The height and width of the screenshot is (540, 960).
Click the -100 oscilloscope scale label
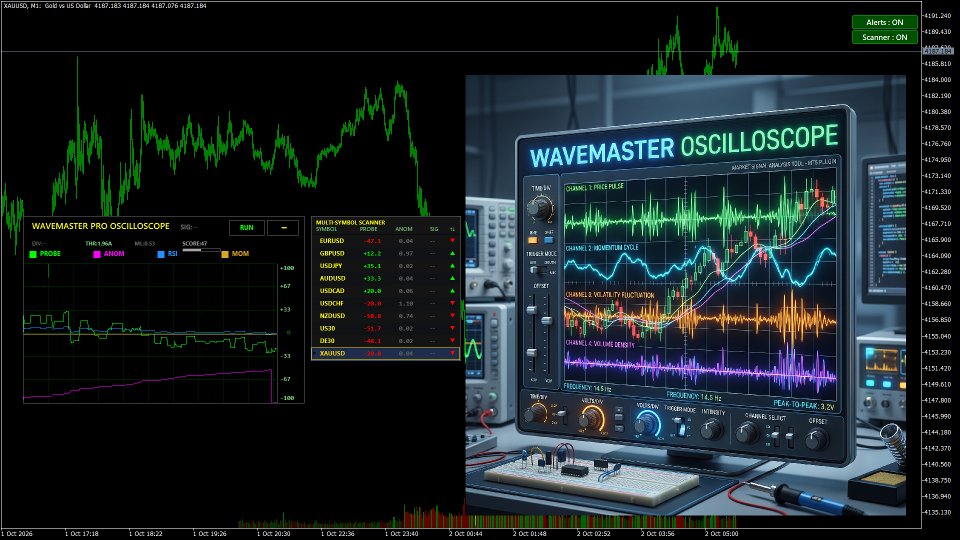pos(287,398)
